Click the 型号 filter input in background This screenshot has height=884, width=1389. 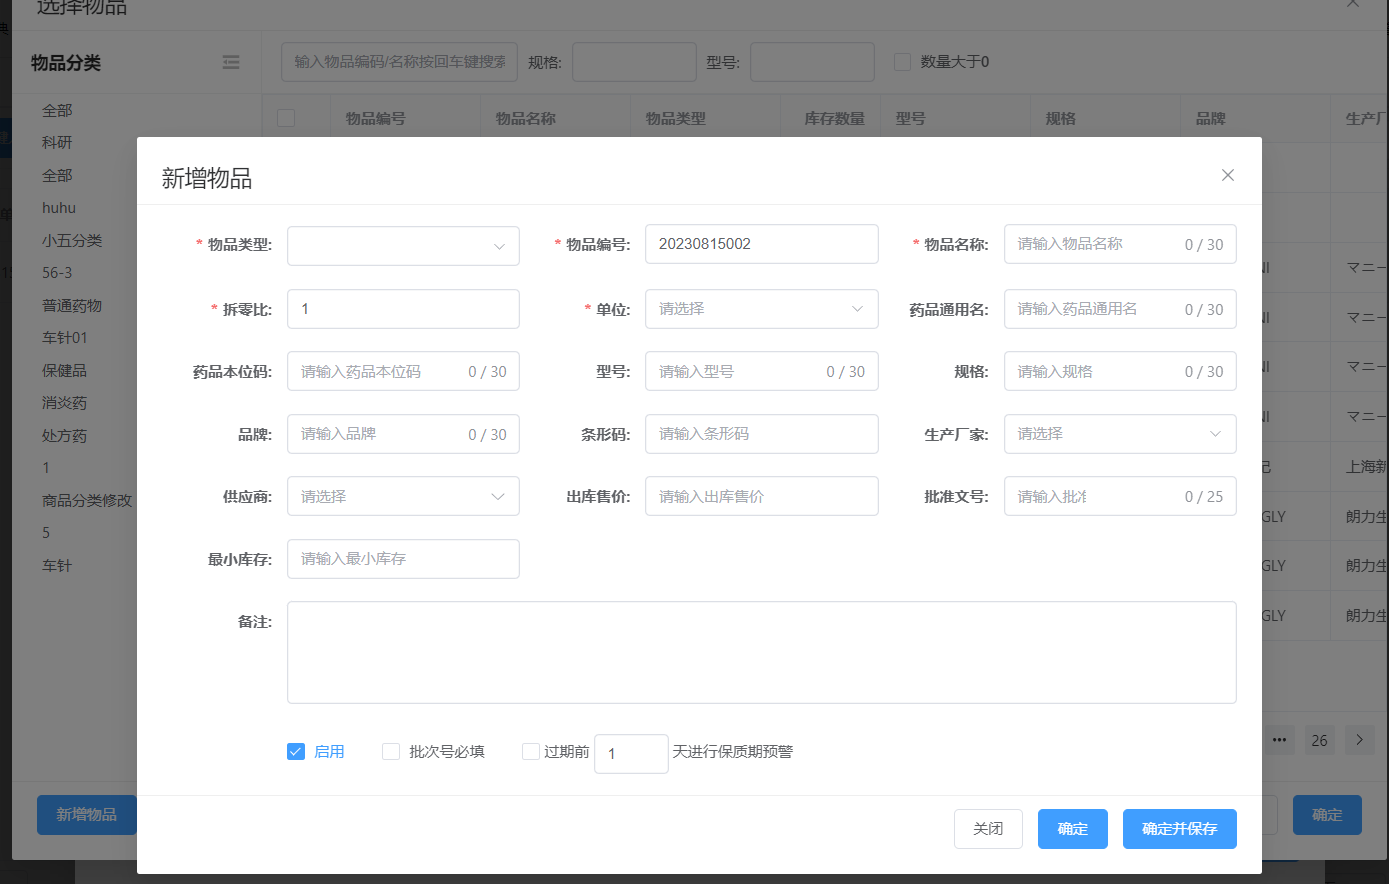812,62
